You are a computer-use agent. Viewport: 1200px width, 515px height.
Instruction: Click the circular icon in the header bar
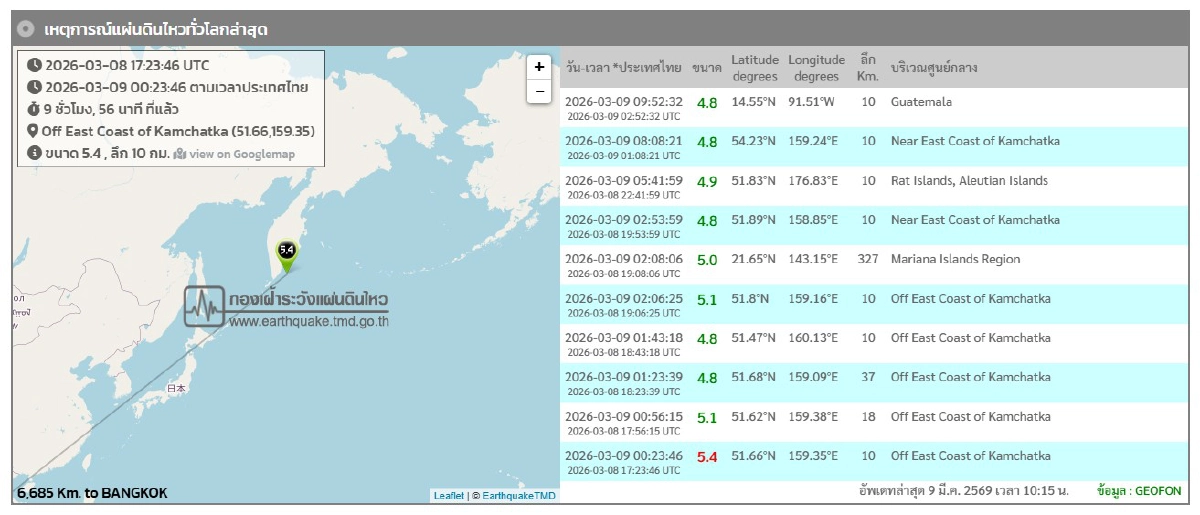(26, 29)
